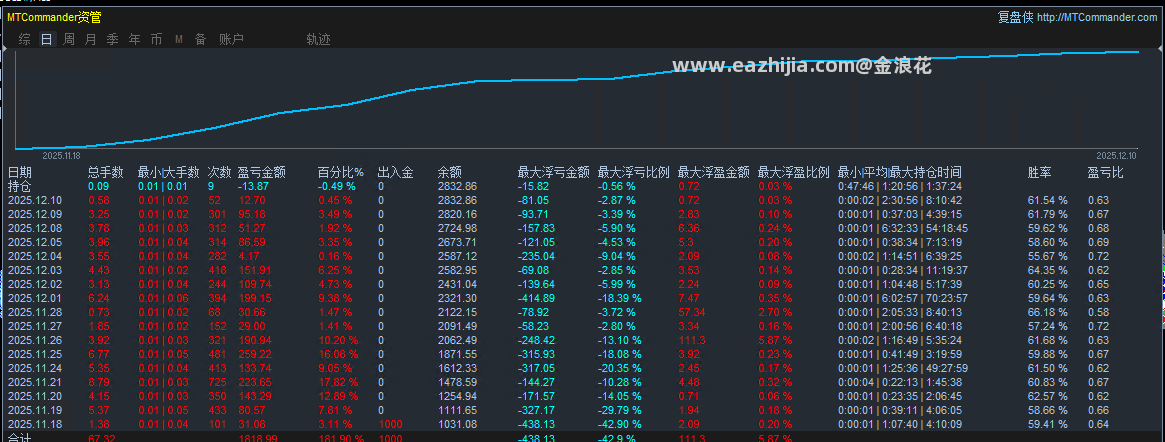Click the 最大浮亏比例 column header
Viewport: 1165px width, 442px height.
634,172
